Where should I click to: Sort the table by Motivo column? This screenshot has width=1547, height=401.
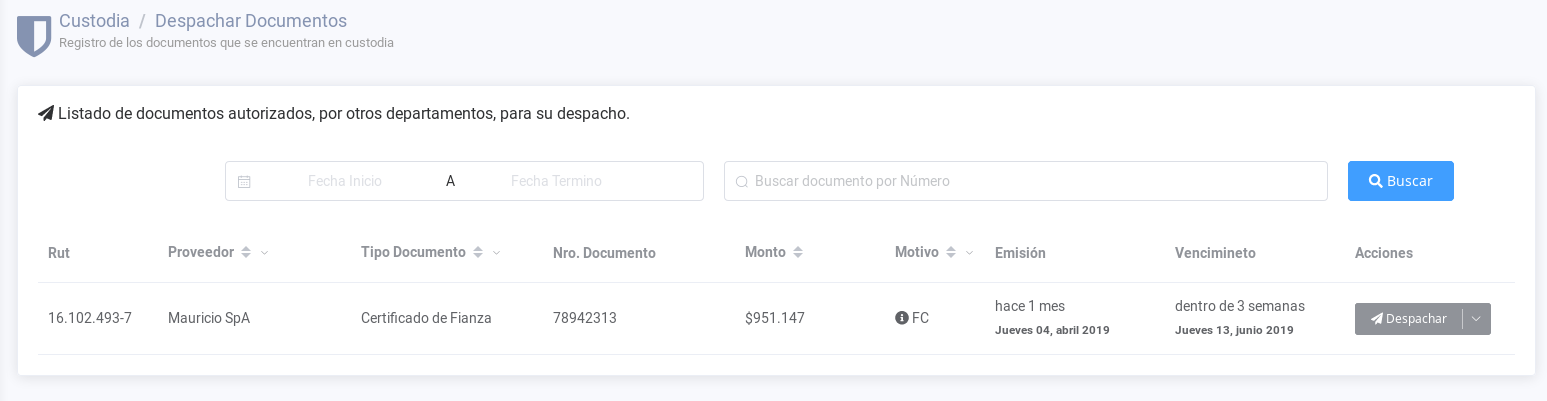pyautogui.click(x=951, y=253)
